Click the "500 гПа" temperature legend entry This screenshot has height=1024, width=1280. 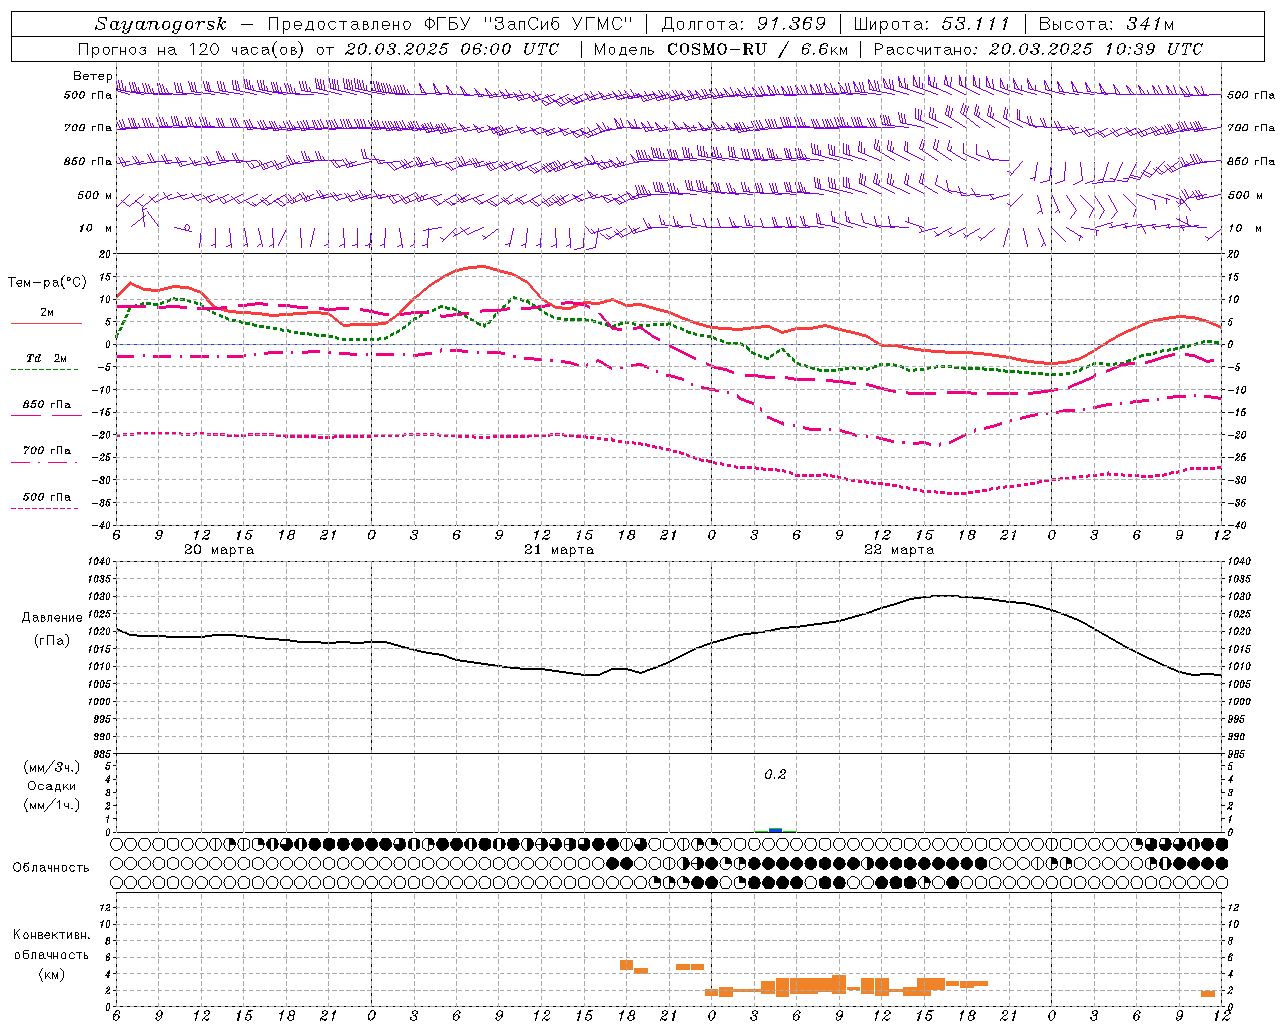pyautogui.click(x=47, y=497)
